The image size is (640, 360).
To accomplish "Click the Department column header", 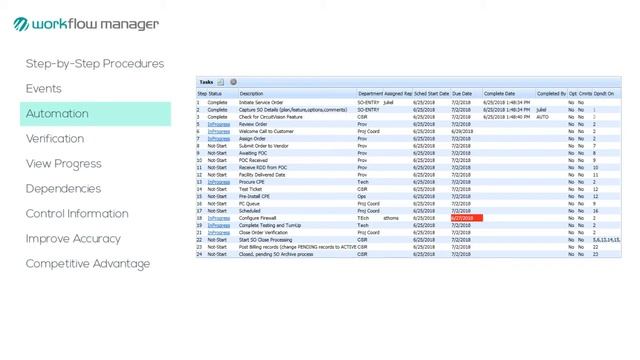I will pyautogui.click(x=371, y=94).
